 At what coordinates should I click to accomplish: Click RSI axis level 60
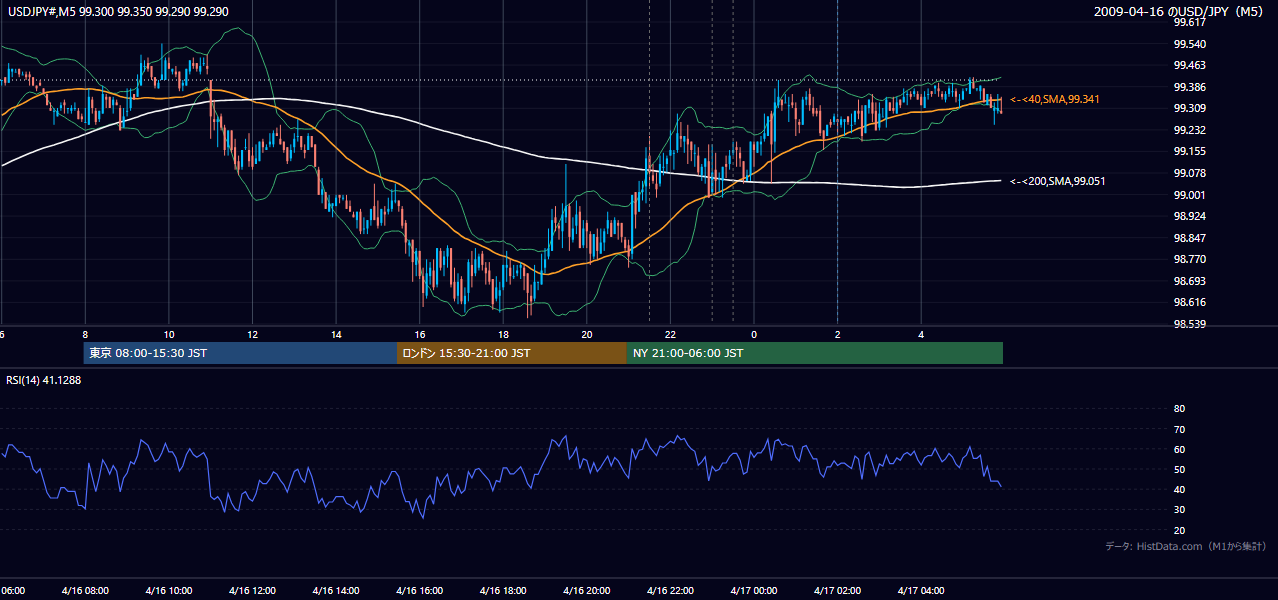1179,449
